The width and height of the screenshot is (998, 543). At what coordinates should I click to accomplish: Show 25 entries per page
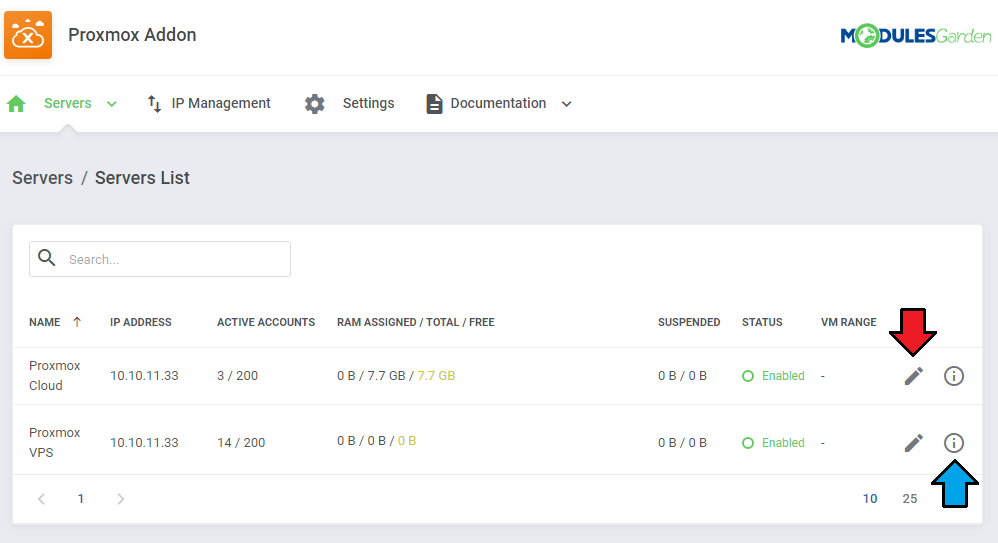coord(910,499)
